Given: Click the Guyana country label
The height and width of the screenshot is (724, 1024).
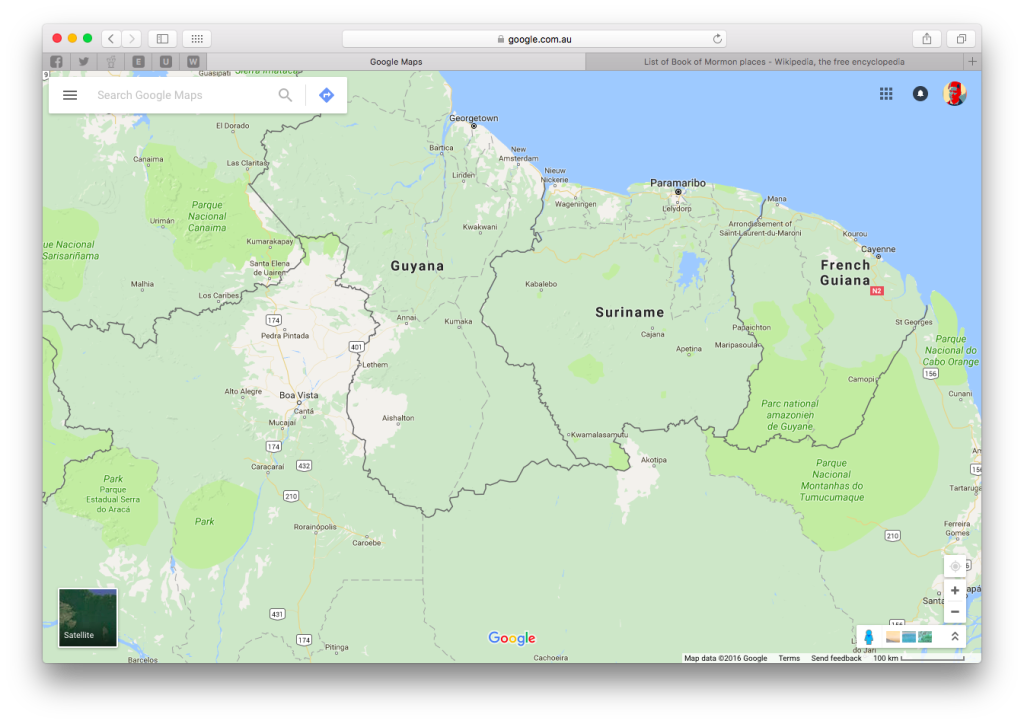Looking at the screenshot, I should 417,266.
